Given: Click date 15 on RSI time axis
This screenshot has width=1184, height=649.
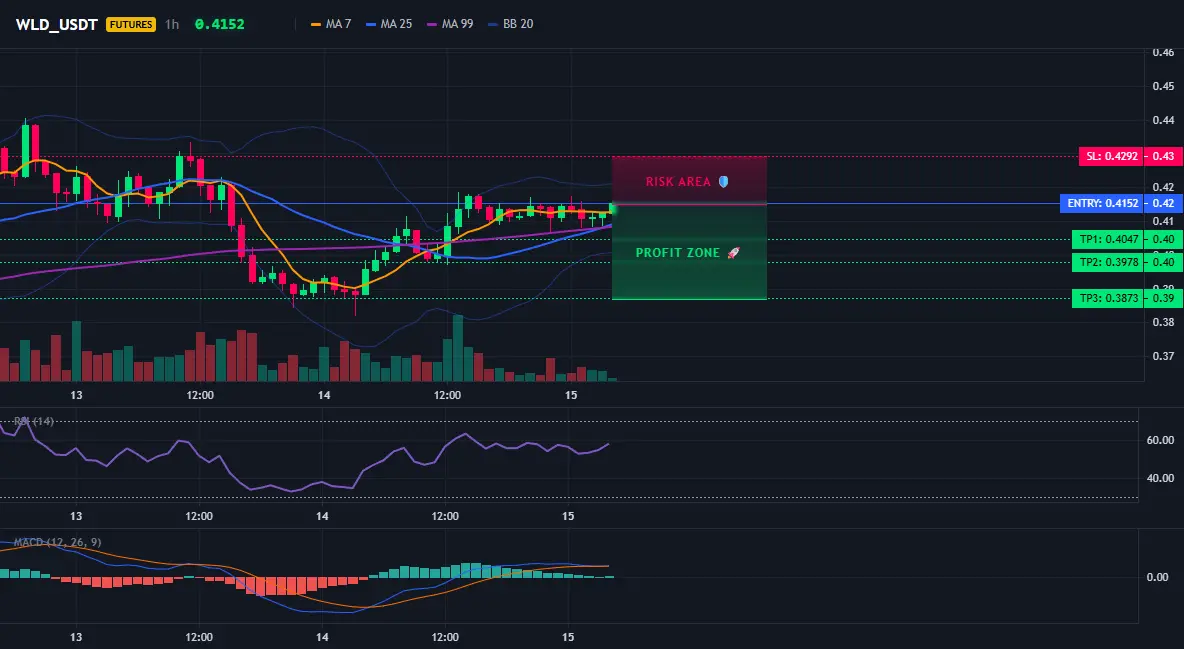Looking at the screenshot, I should [x=569, y=517].
